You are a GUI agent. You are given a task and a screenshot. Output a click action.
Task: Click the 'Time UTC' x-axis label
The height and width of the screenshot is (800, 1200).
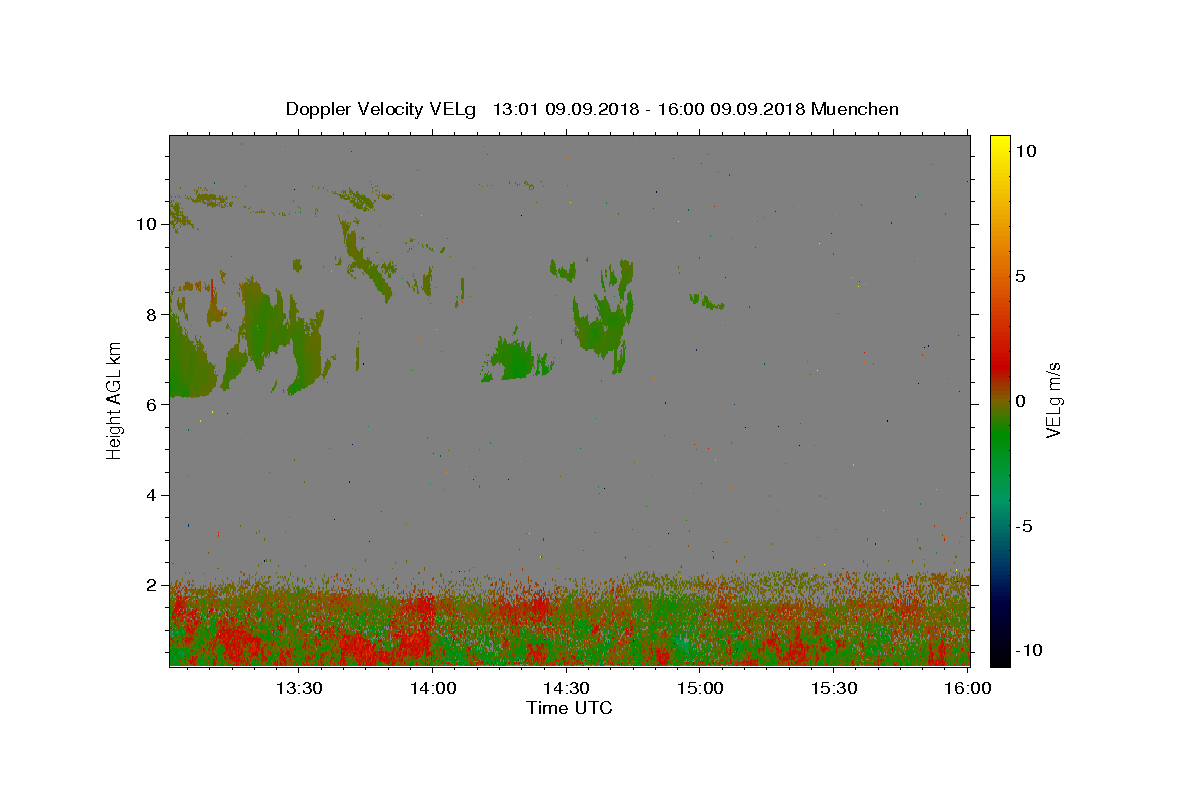tap(569, 708)
